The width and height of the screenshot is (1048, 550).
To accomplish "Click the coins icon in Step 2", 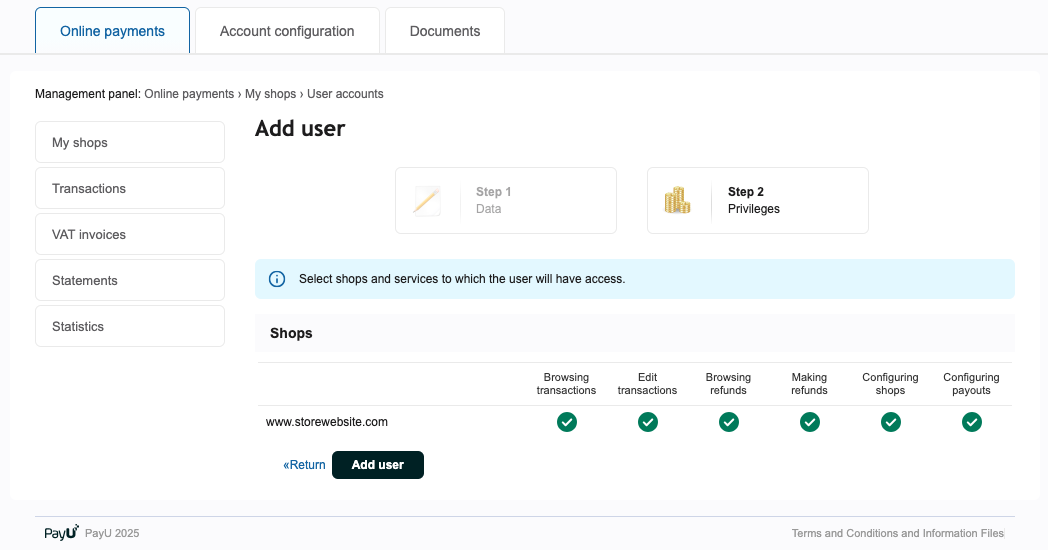I will (x=678, y=200).
